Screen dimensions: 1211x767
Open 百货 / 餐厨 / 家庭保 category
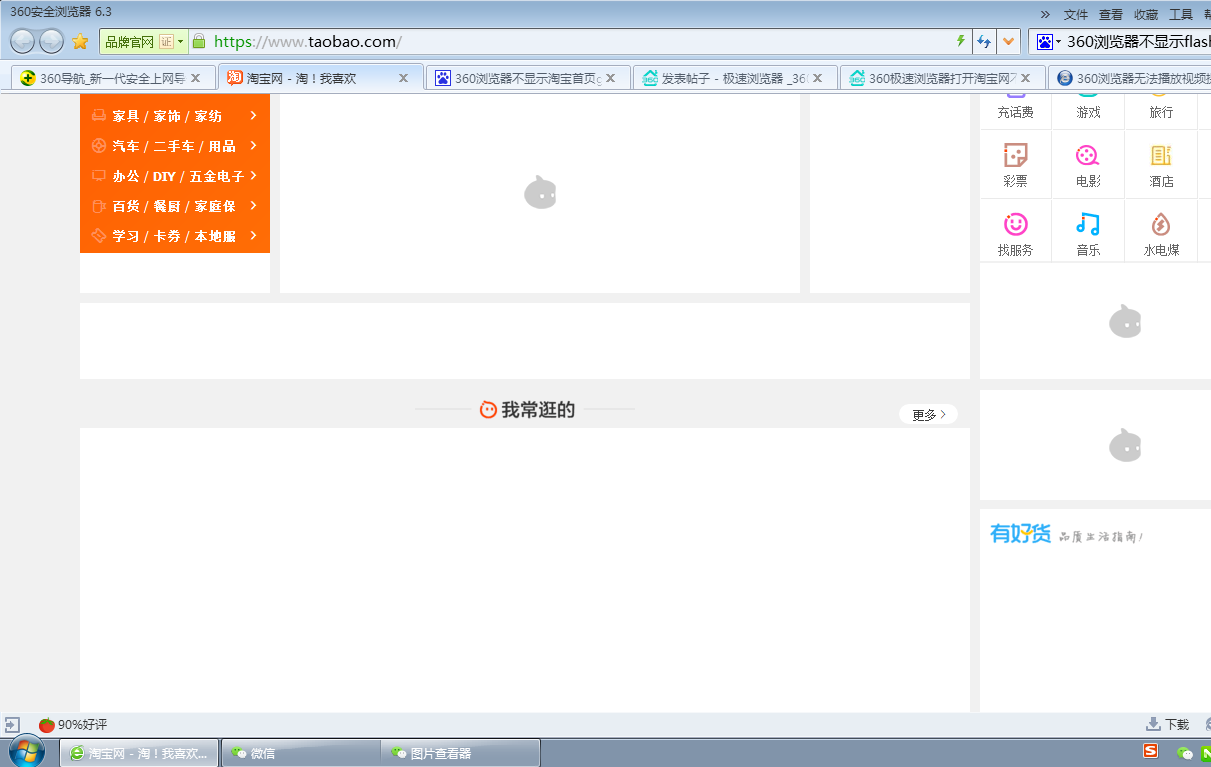174,206
